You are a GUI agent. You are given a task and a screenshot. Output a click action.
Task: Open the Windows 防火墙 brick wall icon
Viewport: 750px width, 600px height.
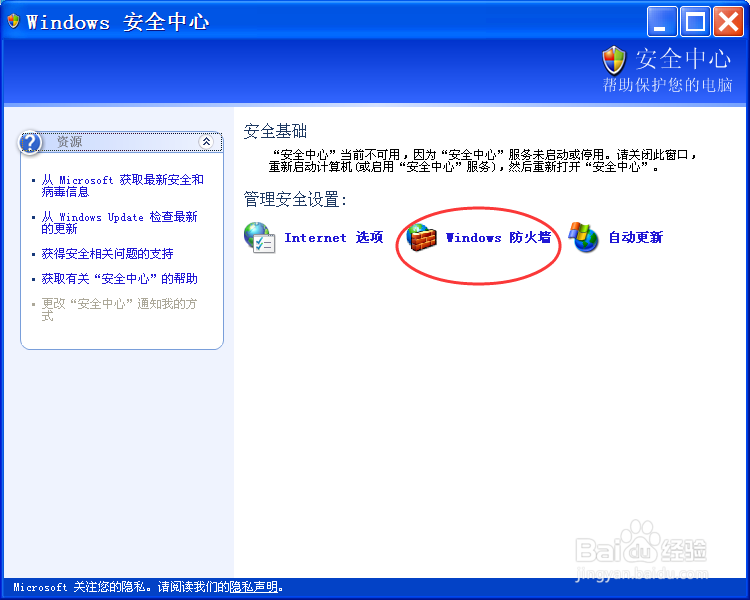click(x=422, y=237)
